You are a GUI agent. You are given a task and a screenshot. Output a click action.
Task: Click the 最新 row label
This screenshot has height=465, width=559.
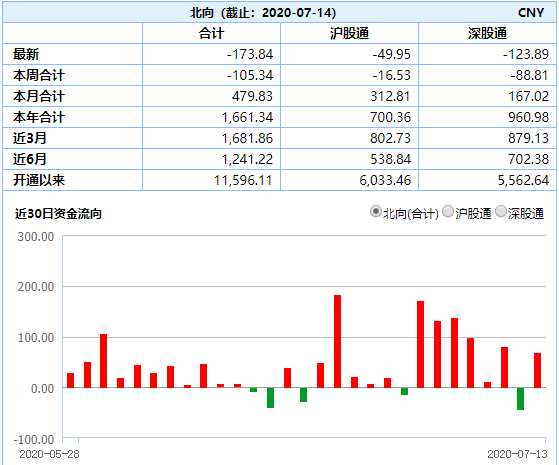[26, 54]
